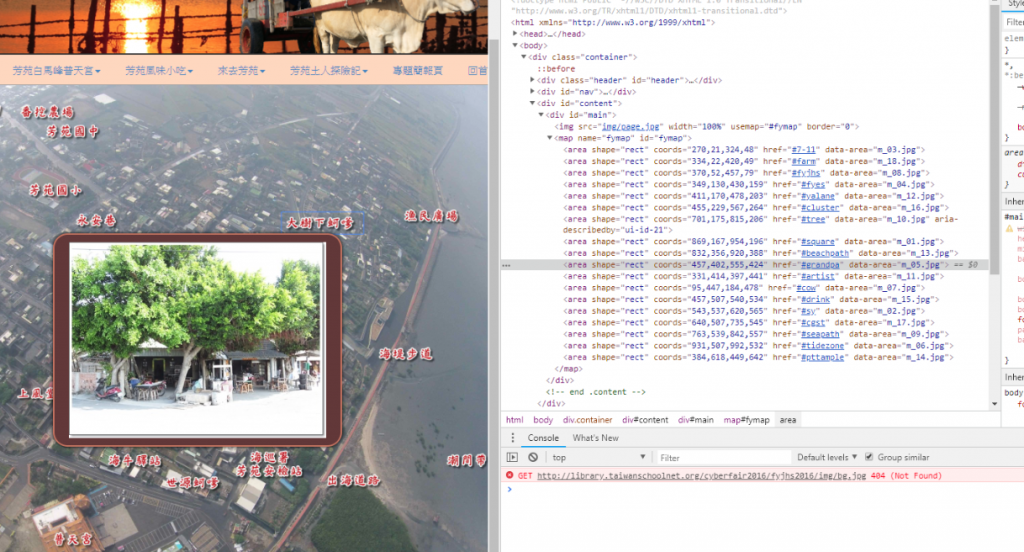Viewport: 1024px width, 552px height.
Task: Click the 永安巷 map label
Action: pos(96,220)
